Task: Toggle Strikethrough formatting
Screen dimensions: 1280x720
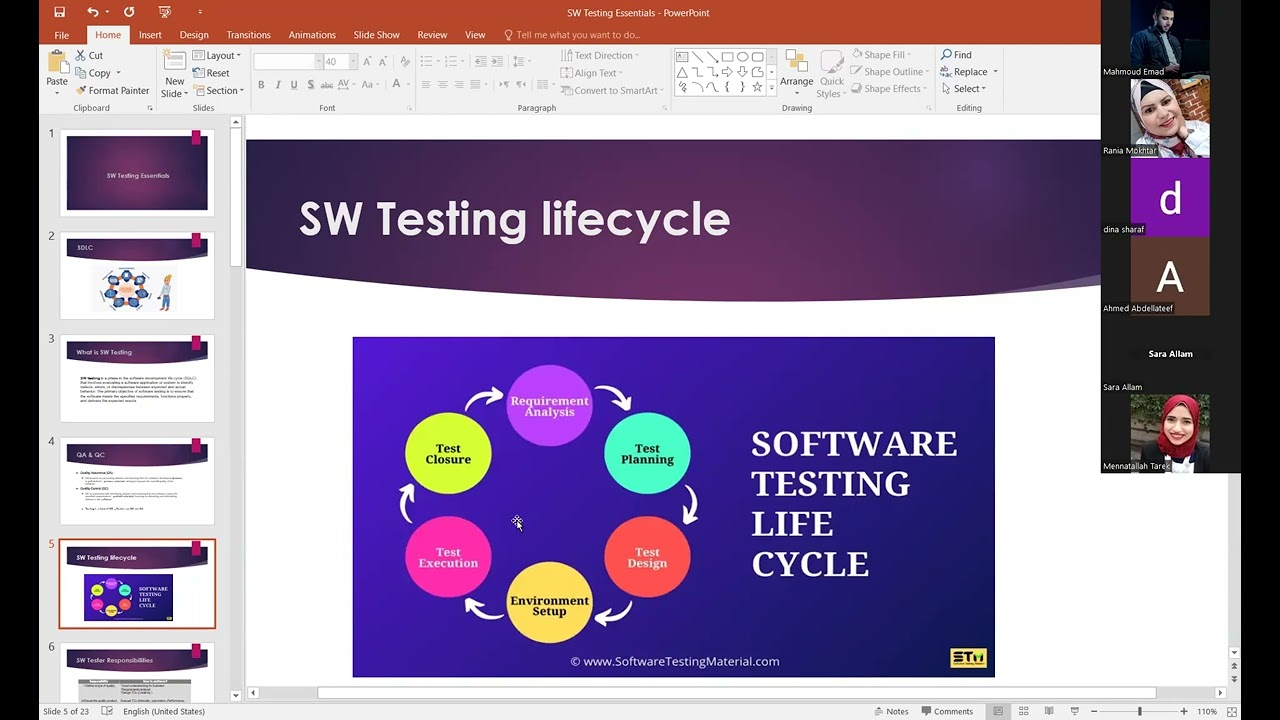Action: 327,85
